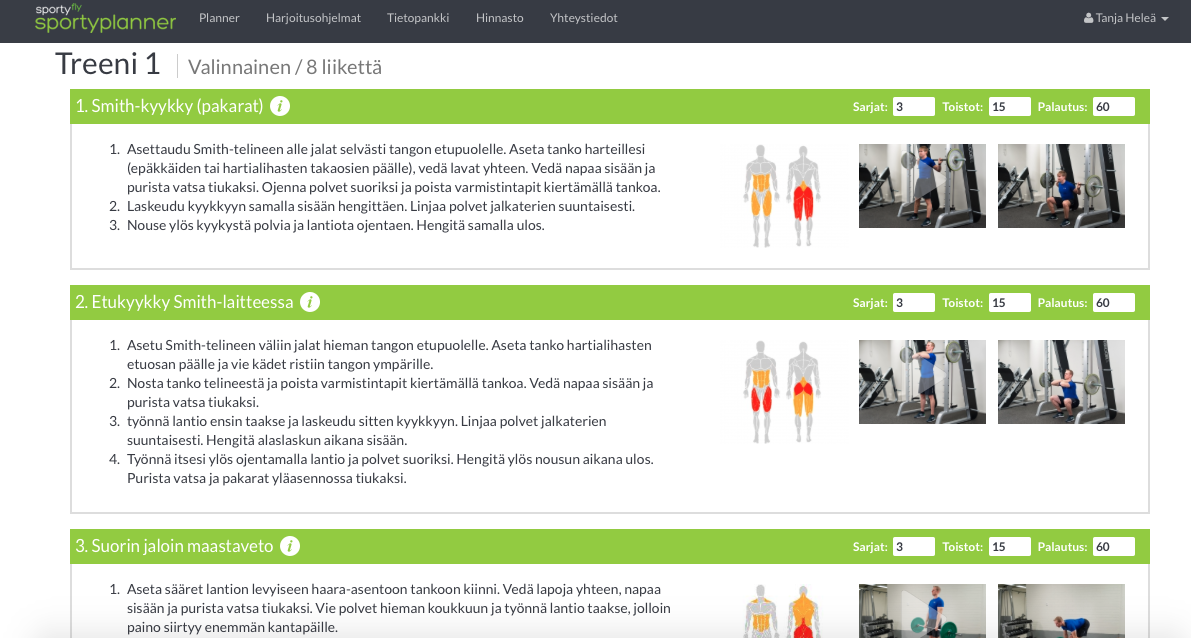The image size is (1191, 638).
Task: Click the Sarjat field for Etukyykky Smith-laitteessa
Action: coord(913,302)
